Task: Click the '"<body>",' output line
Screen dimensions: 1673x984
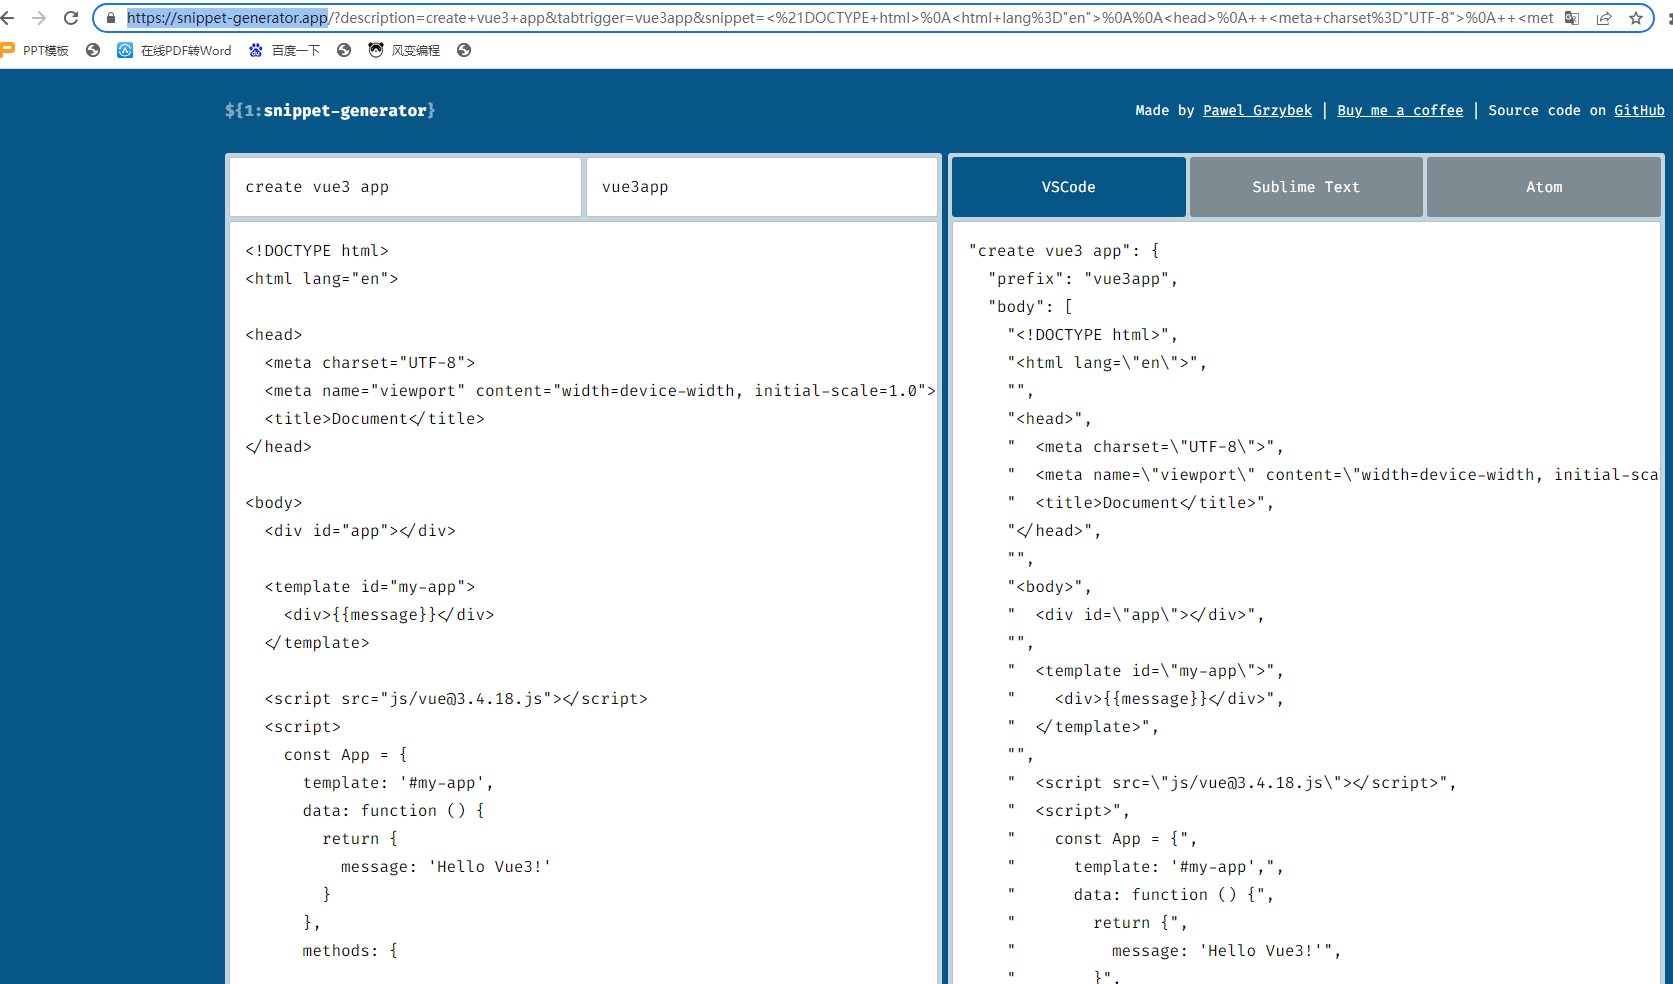Action: (x=1049, y=587)
